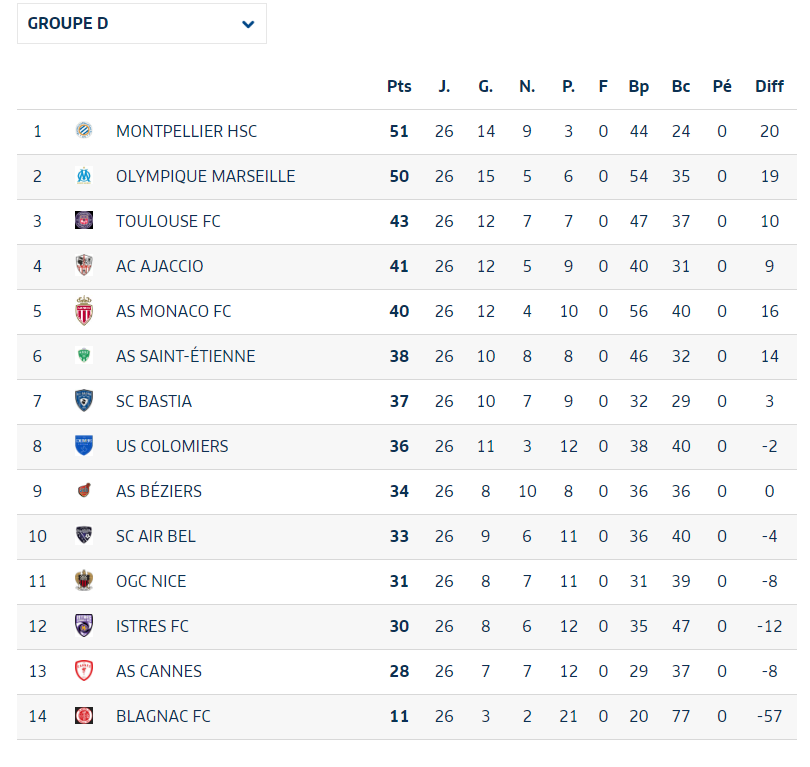This screenshot has height=767, width=810.
Task: Click the US Colomiers blue crest
Action: pos(84,446)
